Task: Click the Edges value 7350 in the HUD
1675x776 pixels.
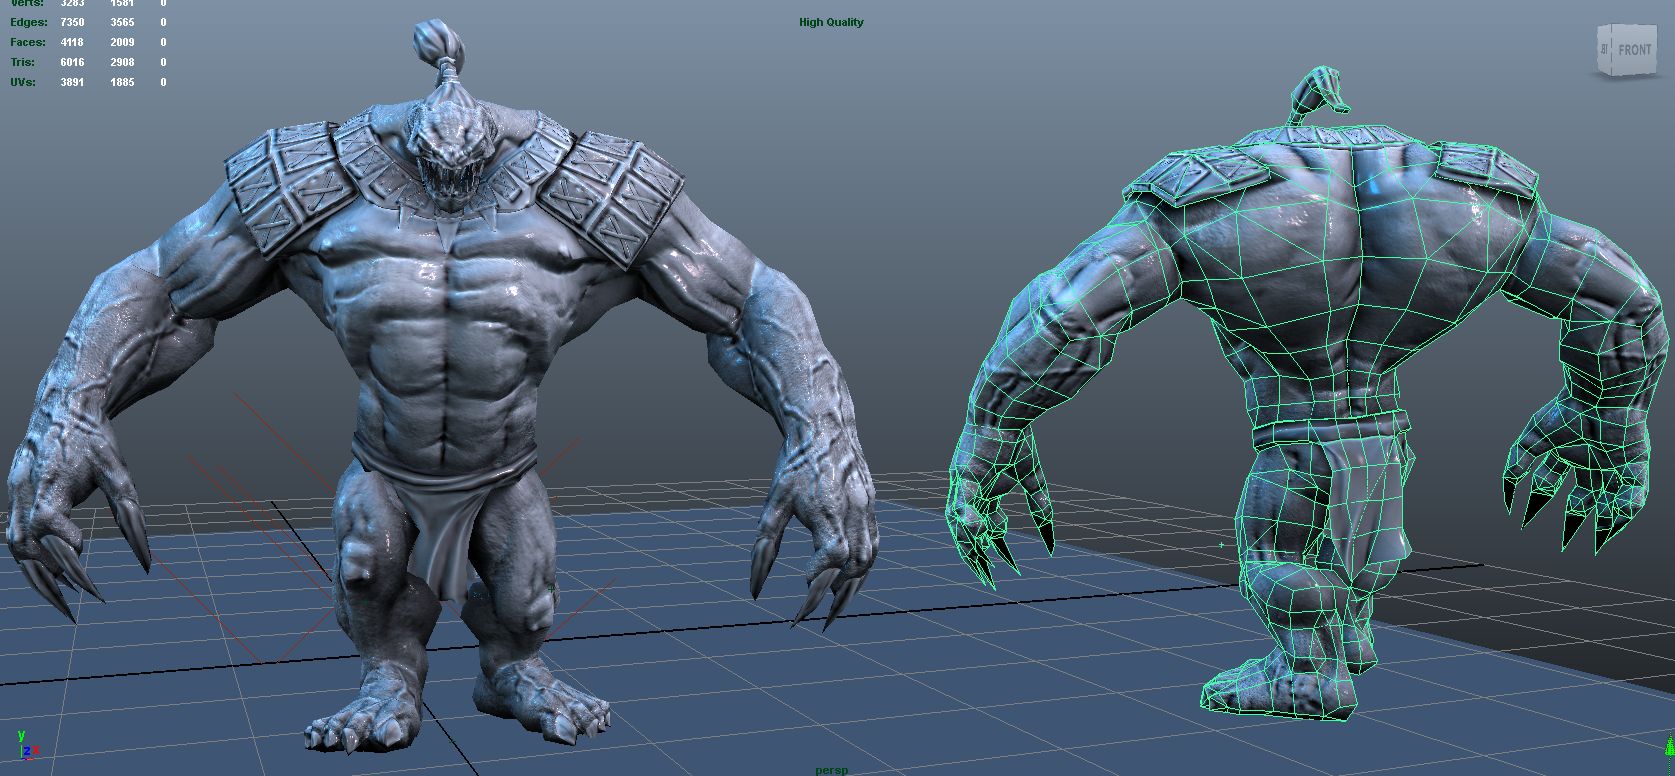Action: point(72,22)
